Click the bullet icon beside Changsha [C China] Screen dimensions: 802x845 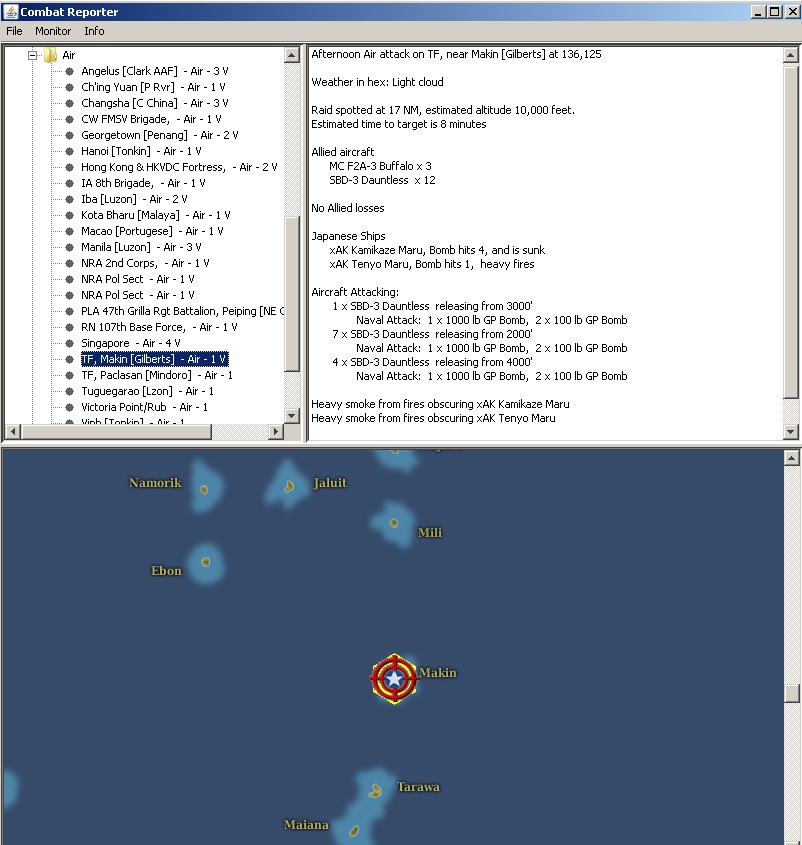69,103
